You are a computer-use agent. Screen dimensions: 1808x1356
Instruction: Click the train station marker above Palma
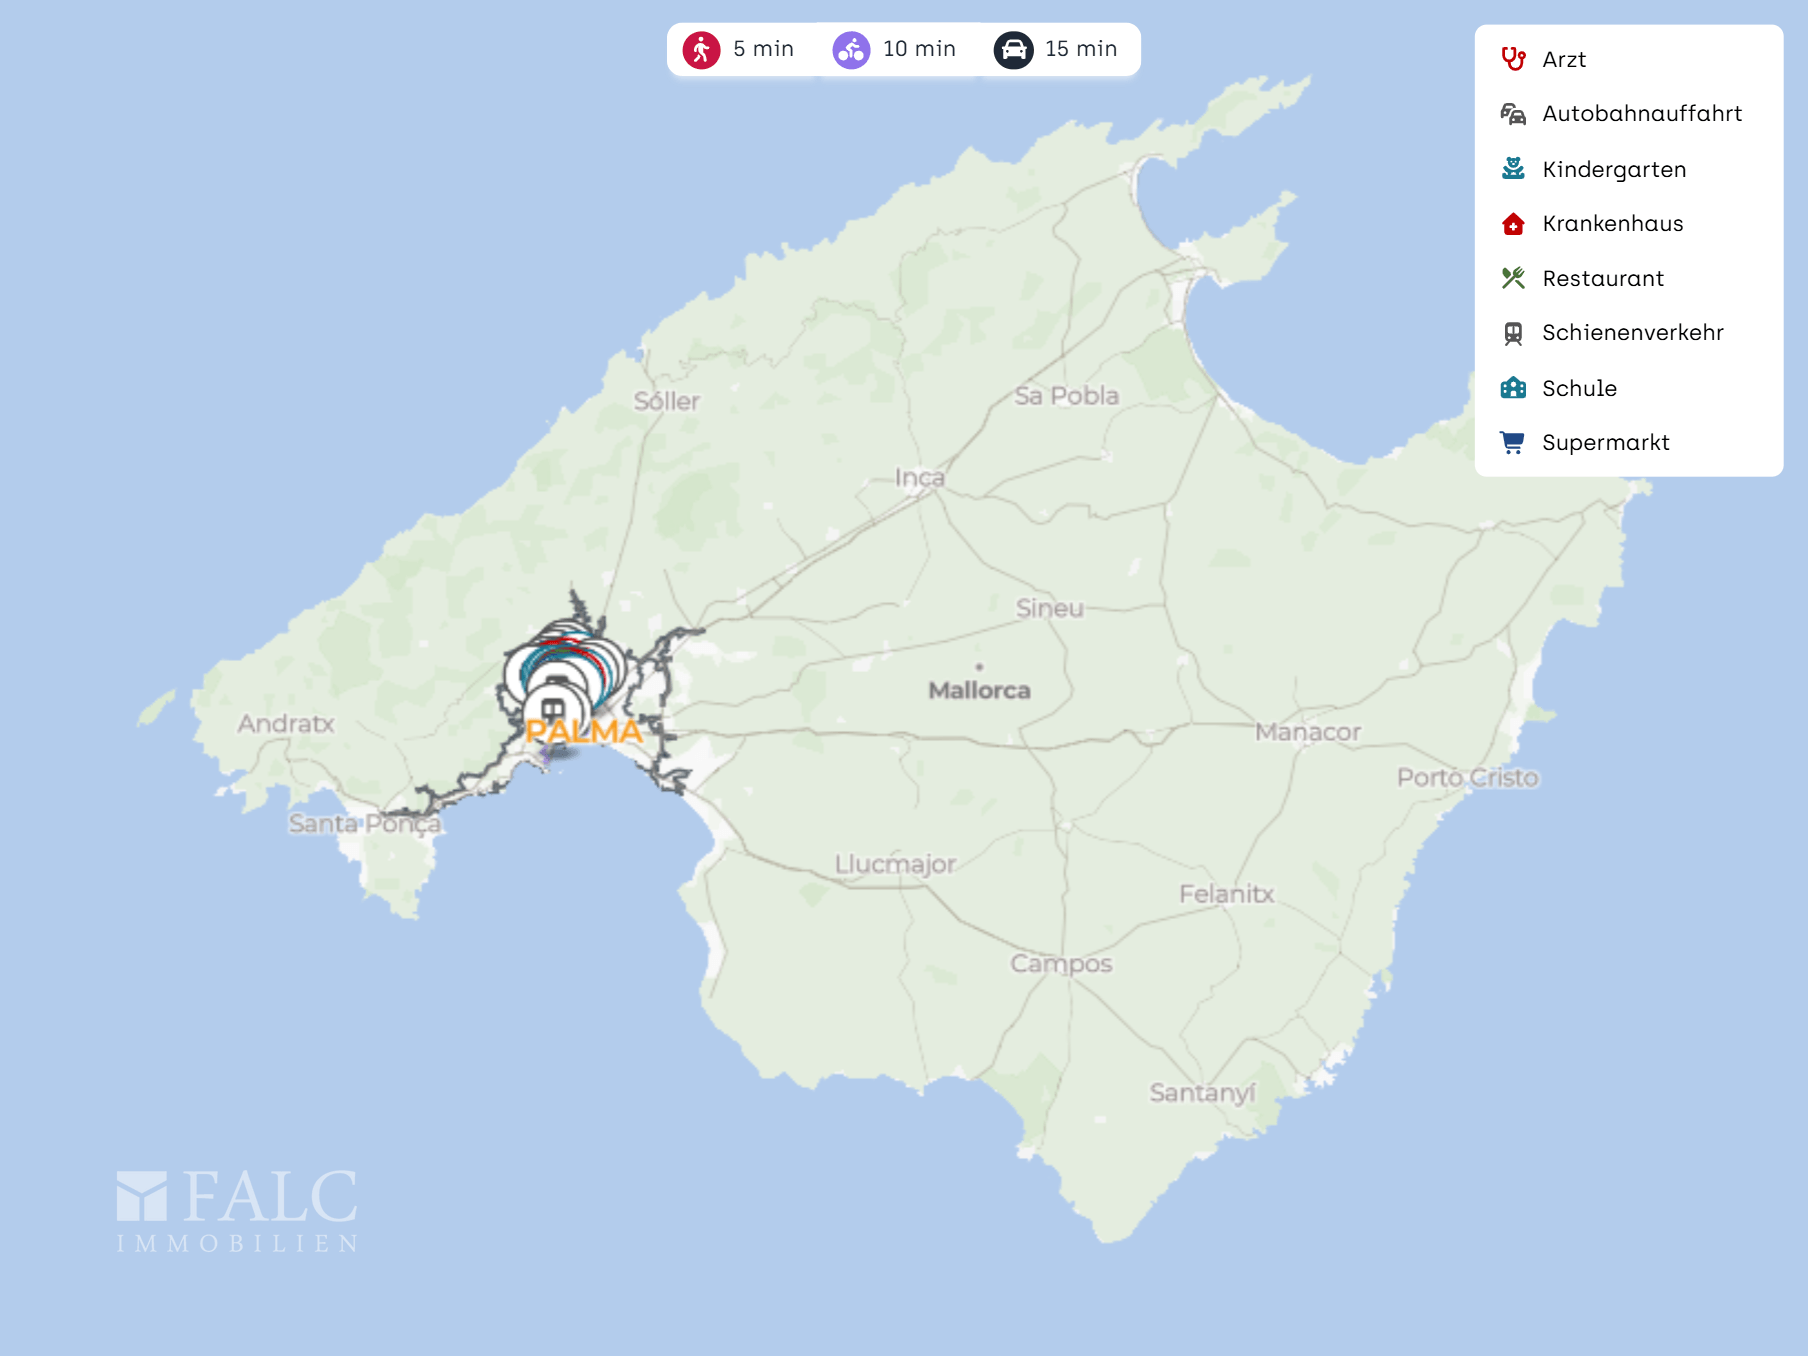[552, 709]
